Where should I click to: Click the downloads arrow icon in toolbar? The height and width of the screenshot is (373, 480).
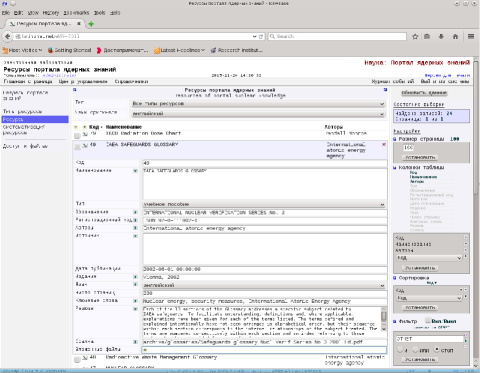coord(441,36)
